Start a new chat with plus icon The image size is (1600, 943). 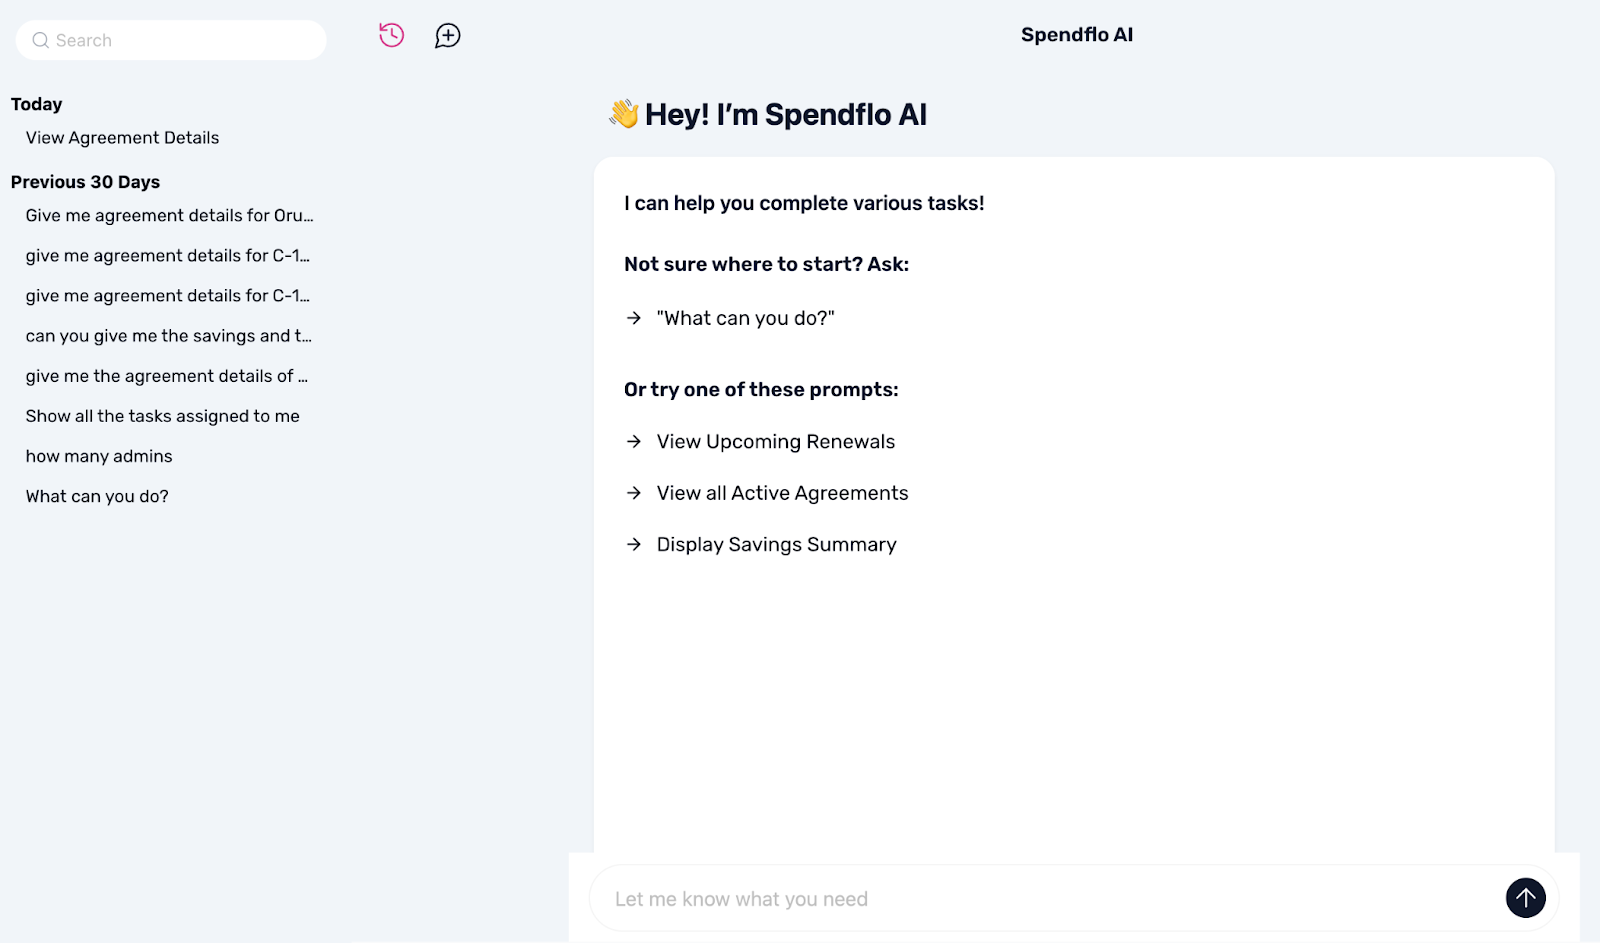tap(447, 36)
